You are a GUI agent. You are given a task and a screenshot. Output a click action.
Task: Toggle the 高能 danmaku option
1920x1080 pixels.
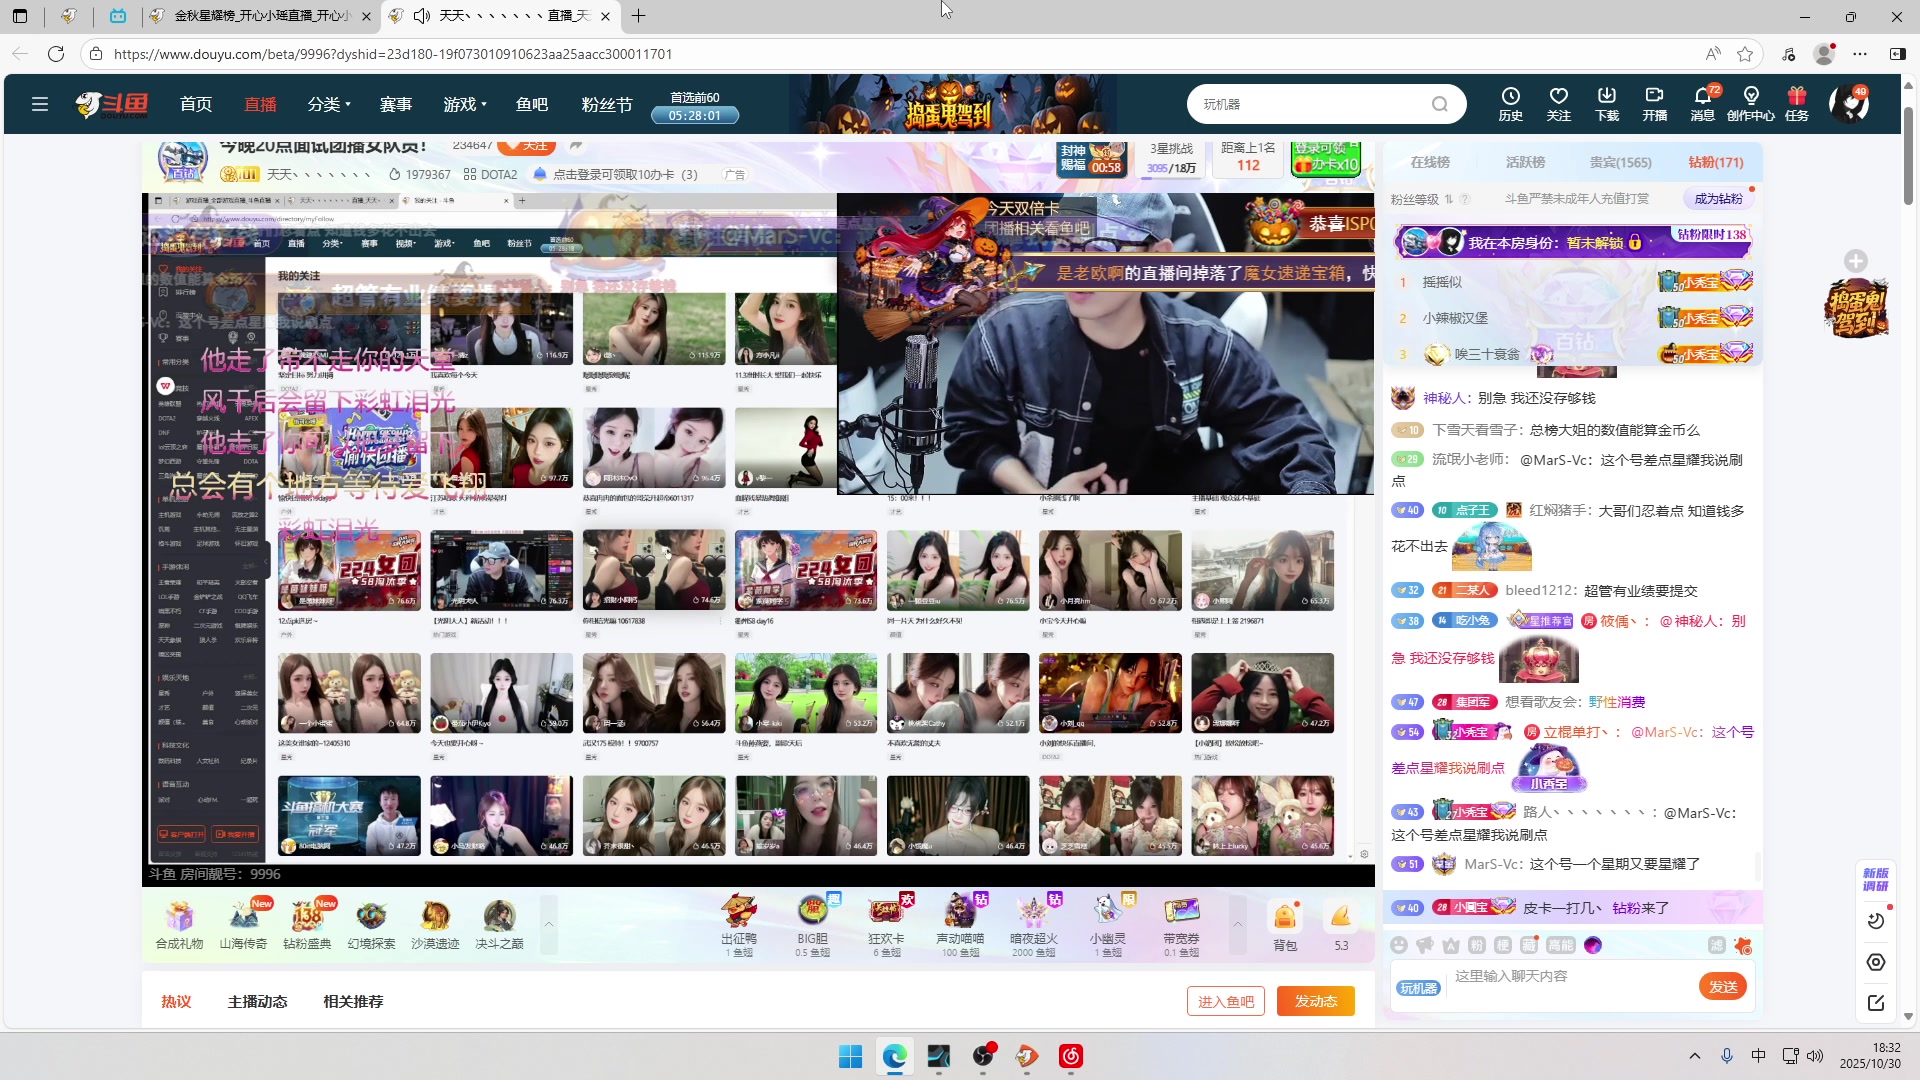coord(1560,945)
